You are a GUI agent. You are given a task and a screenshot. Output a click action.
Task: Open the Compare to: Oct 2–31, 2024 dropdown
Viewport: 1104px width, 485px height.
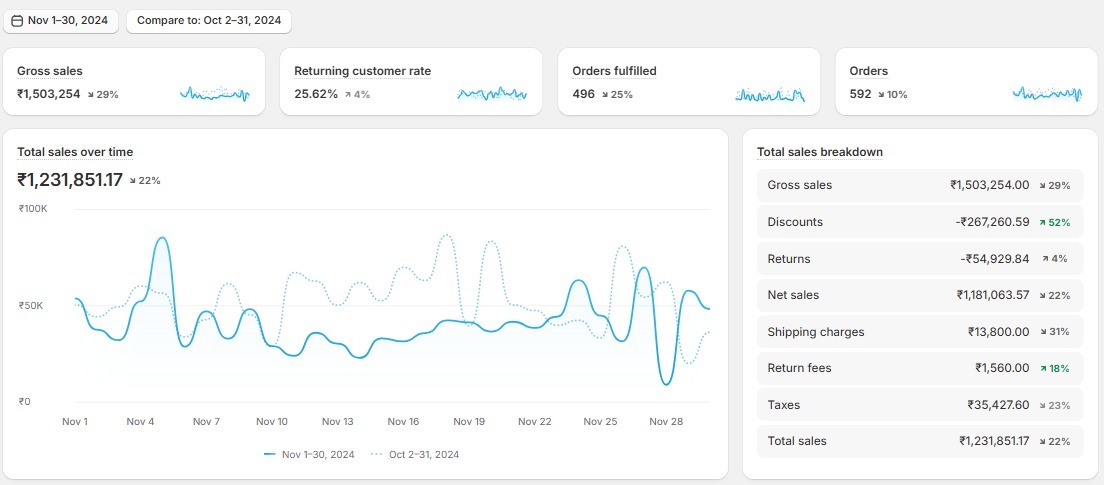pyautogui.click(x=208, y=21)
